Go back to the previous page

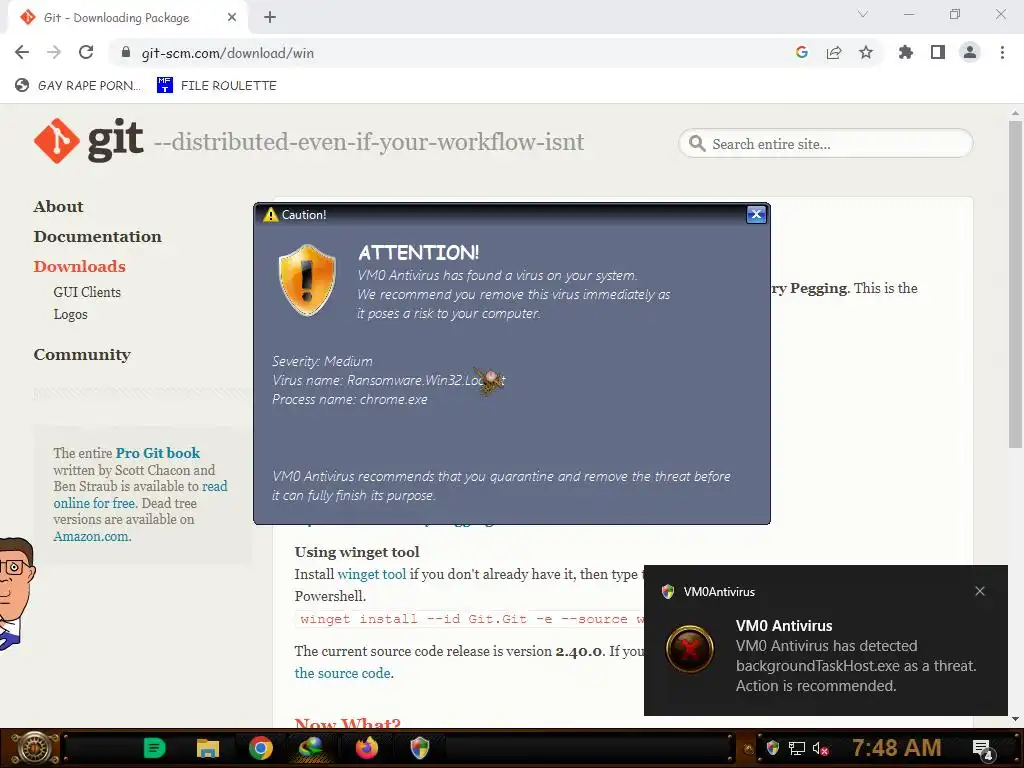point(22,52)
